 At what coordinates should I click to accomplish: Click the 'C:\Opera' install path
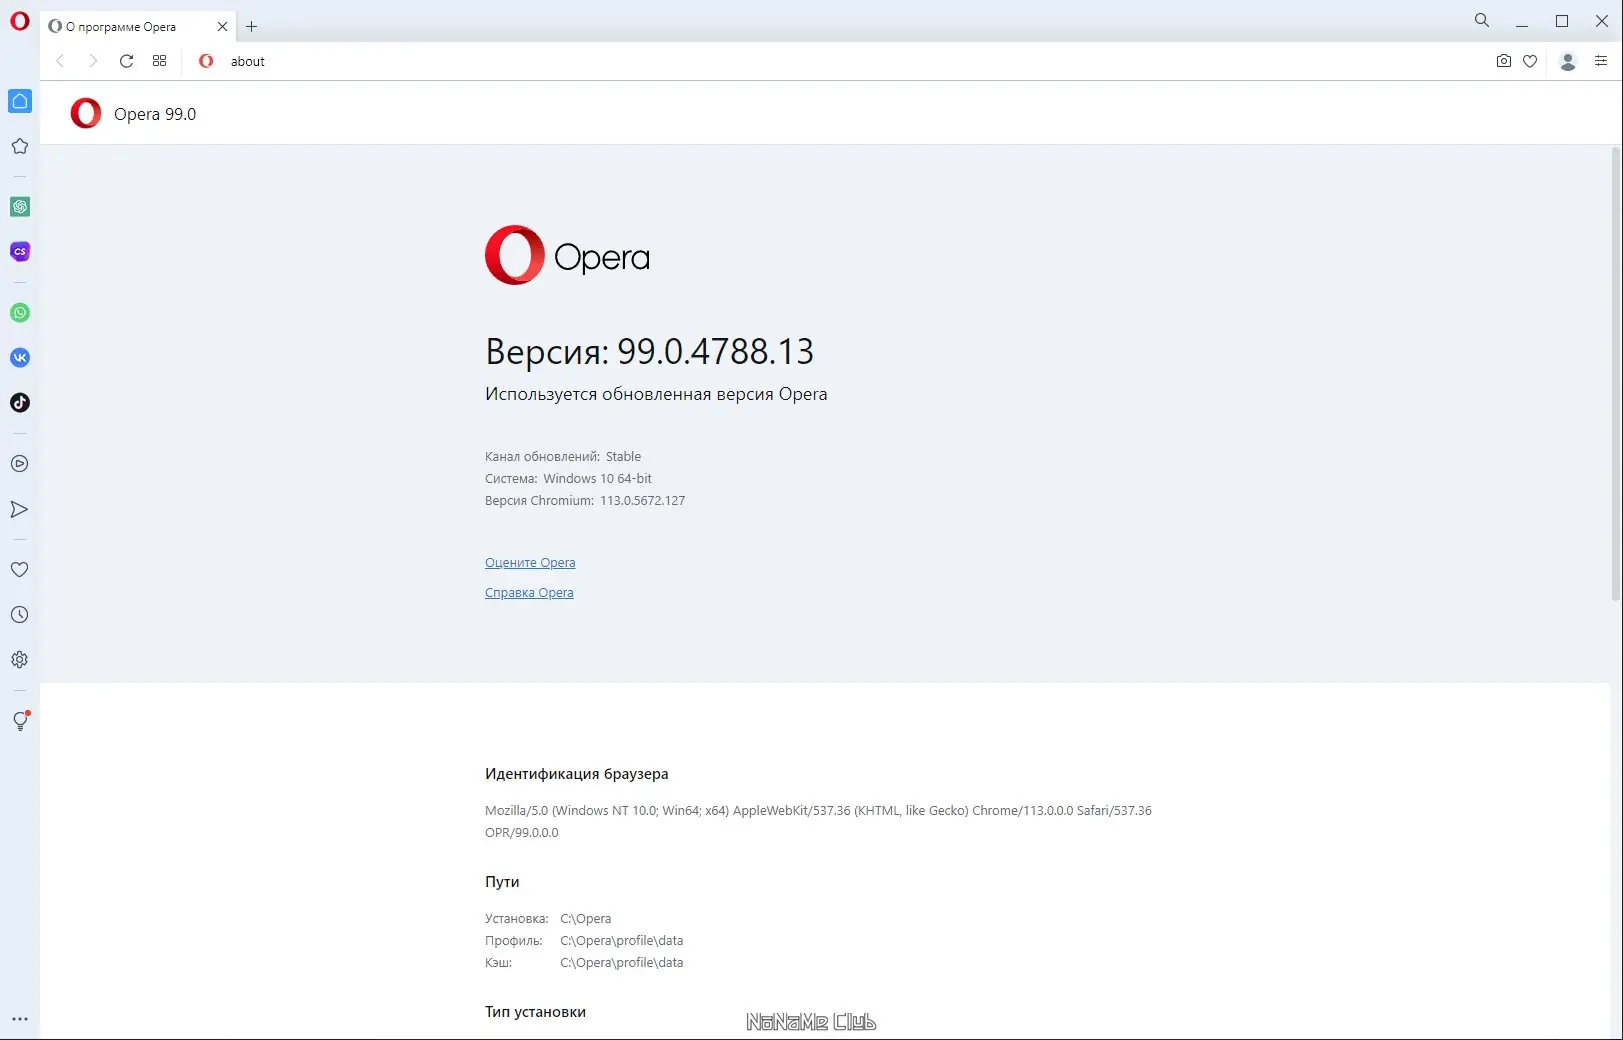pyautogui.click(x=585, y=919)
